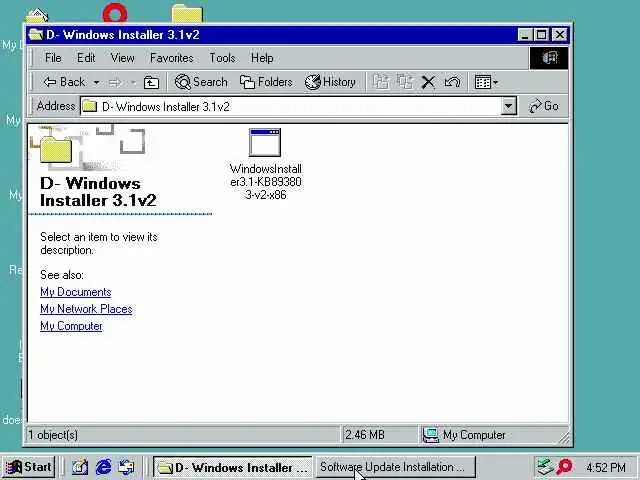The image size is (640, 480).
Task: Switch to the Software Update Installation taskbar button
Action: click(x=396, y=467)
